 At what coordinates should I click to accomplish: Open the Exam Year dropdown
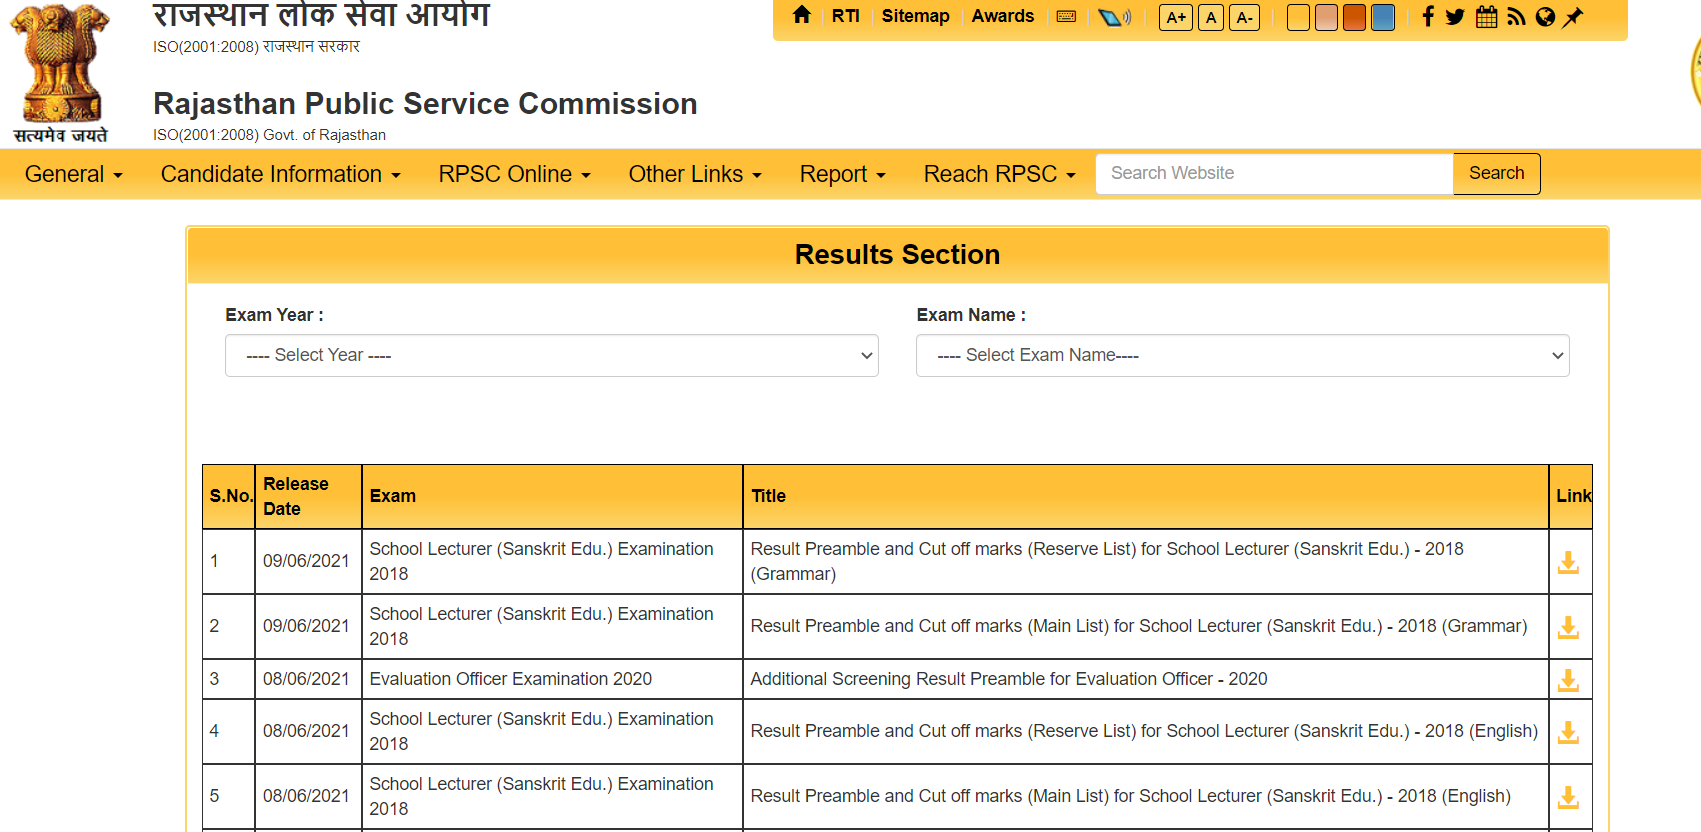tap(552, 356)
